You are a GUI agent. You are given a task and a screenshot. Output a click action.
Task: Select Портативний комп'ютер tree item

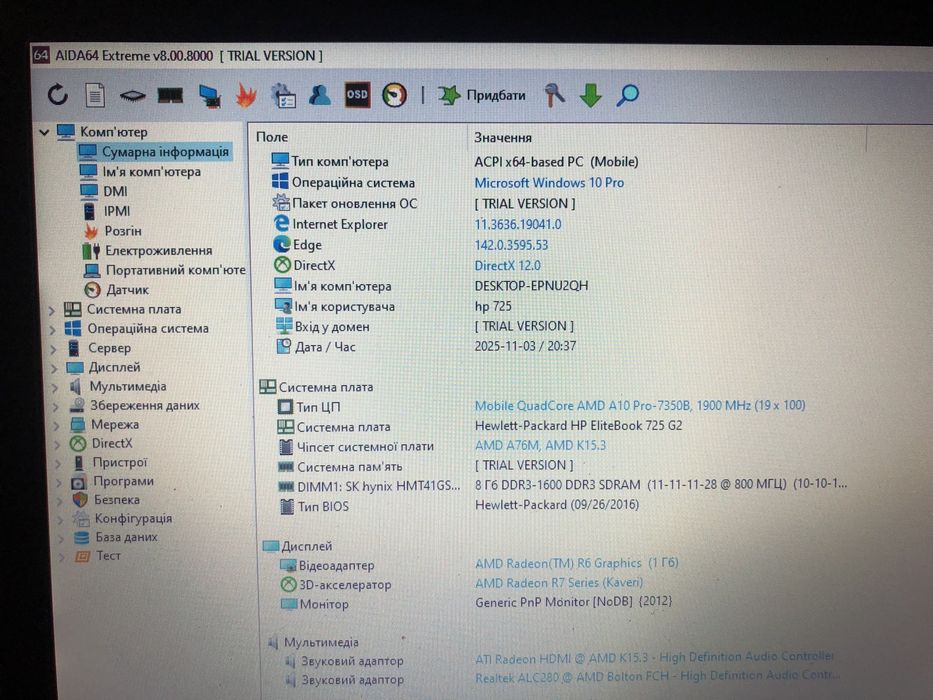click(175, 270)
